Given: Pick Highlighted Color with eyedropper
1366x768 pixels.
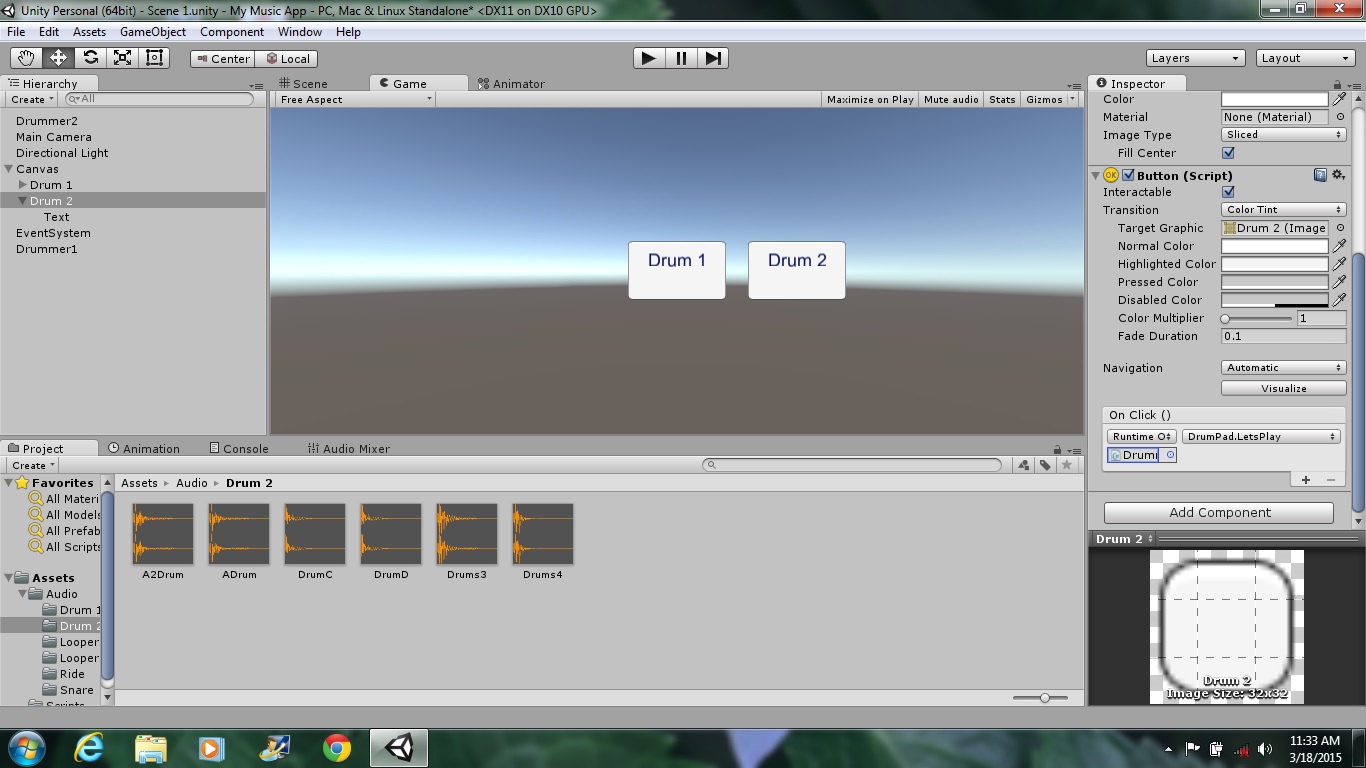Looking at the screenshot, I should (x=1339, y=264).
